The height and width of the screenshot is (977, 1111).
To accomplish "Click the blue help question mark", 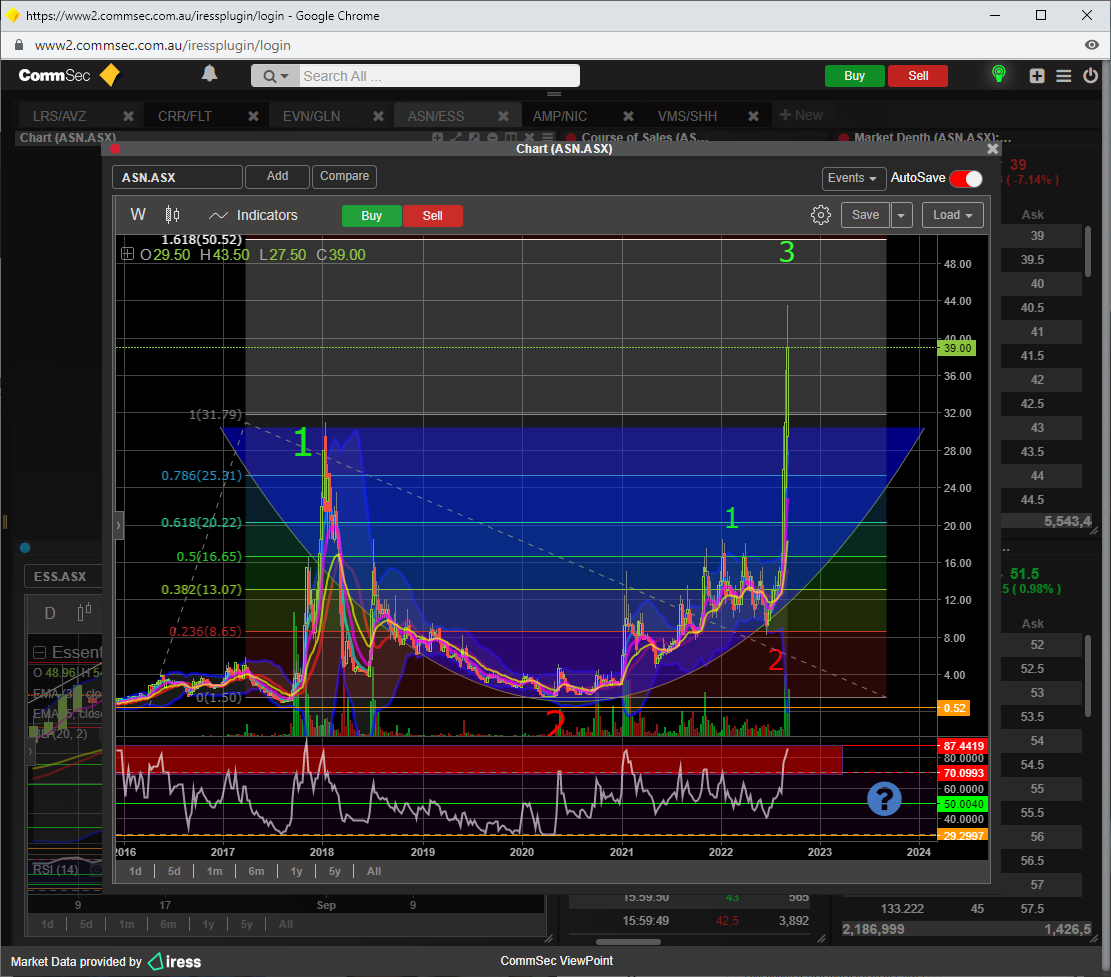I will [885, 798].
